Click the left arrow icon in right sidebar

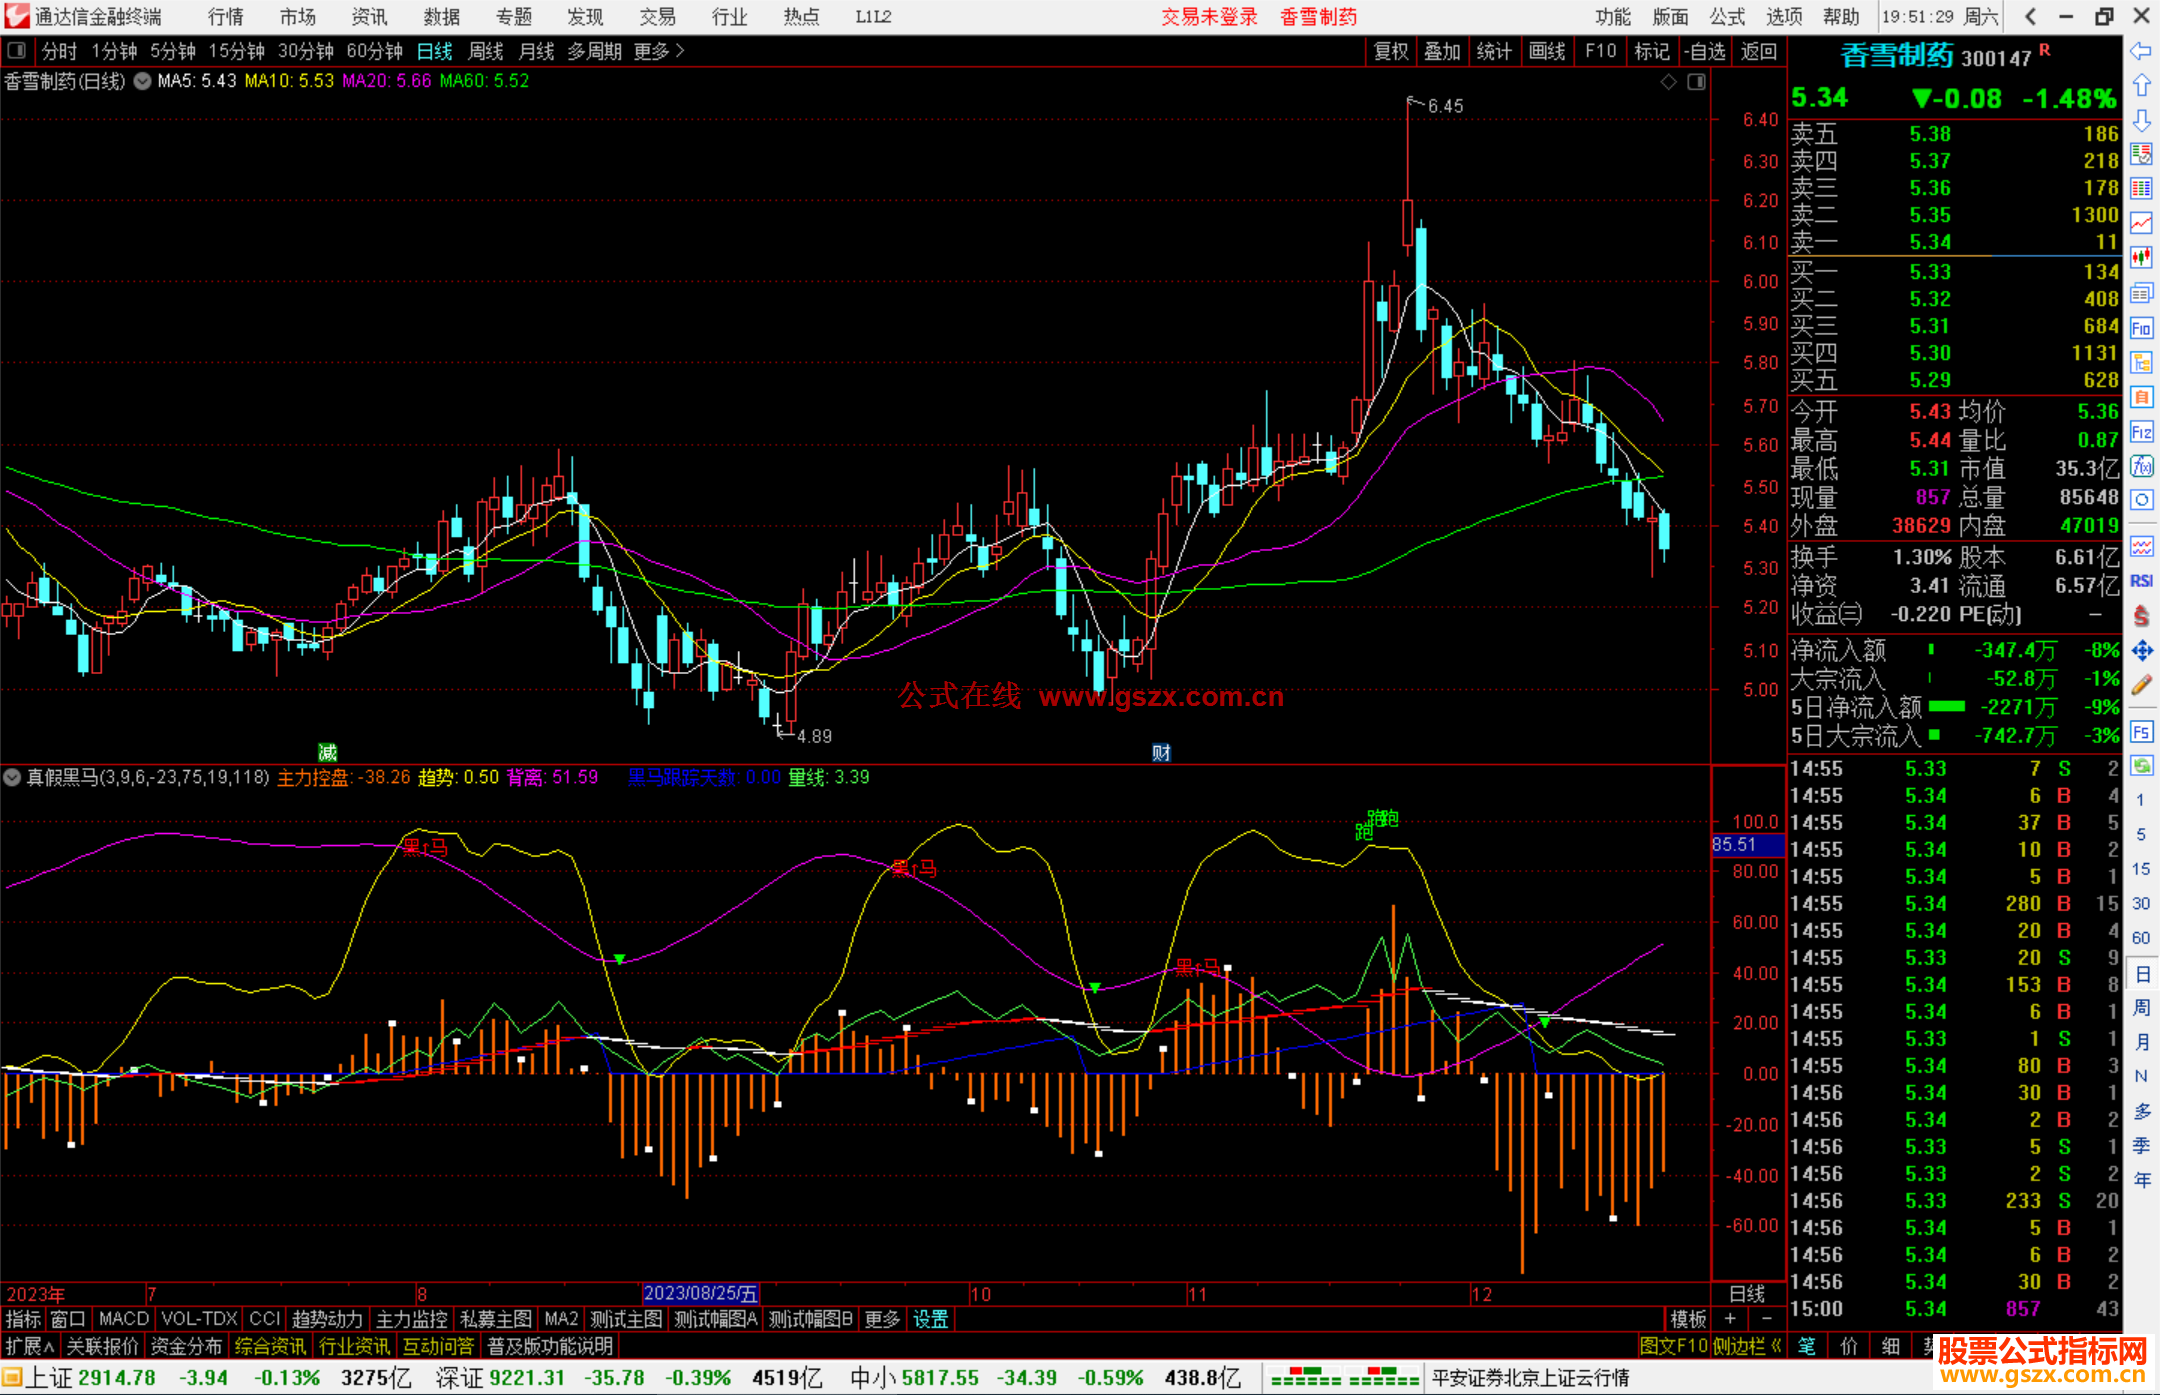(2141, 51)
